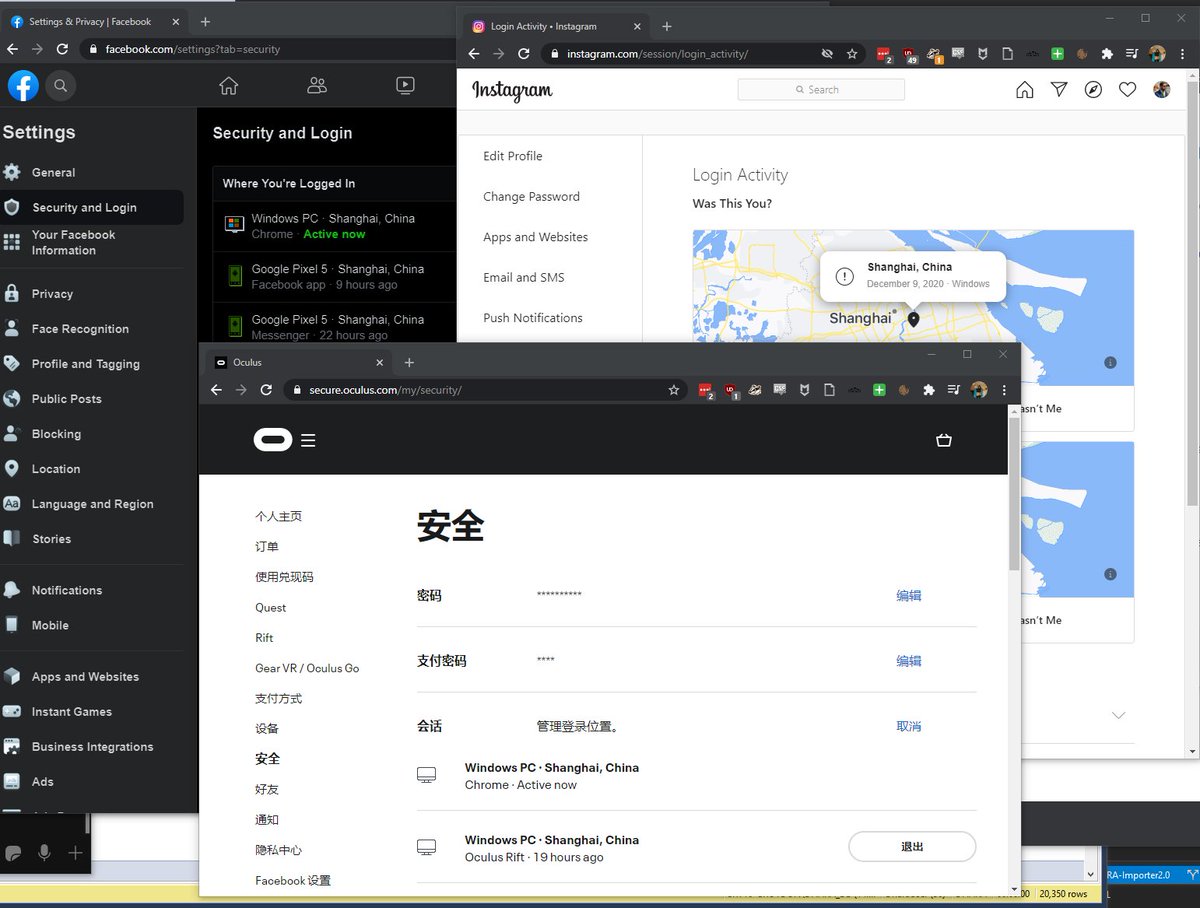This screenshot has width=1200, height=908.
Task: Open new tab in Facebook window
Action: [x=205, y=21]
